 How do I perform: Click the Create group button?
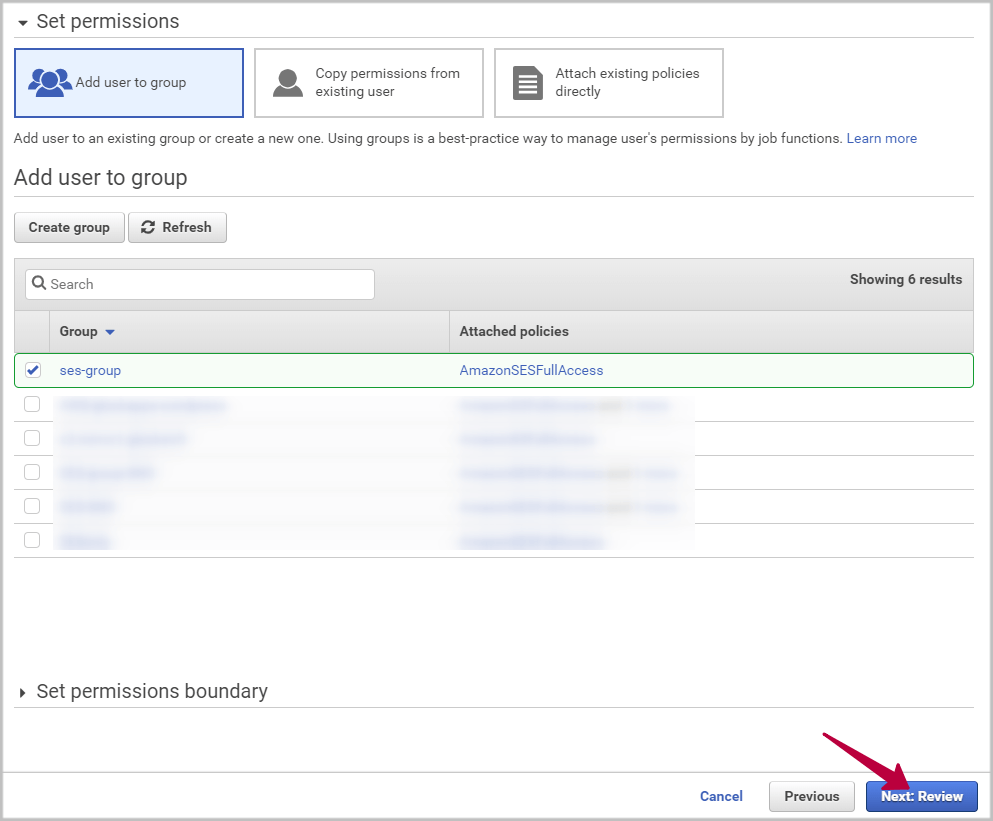point(69,227)
